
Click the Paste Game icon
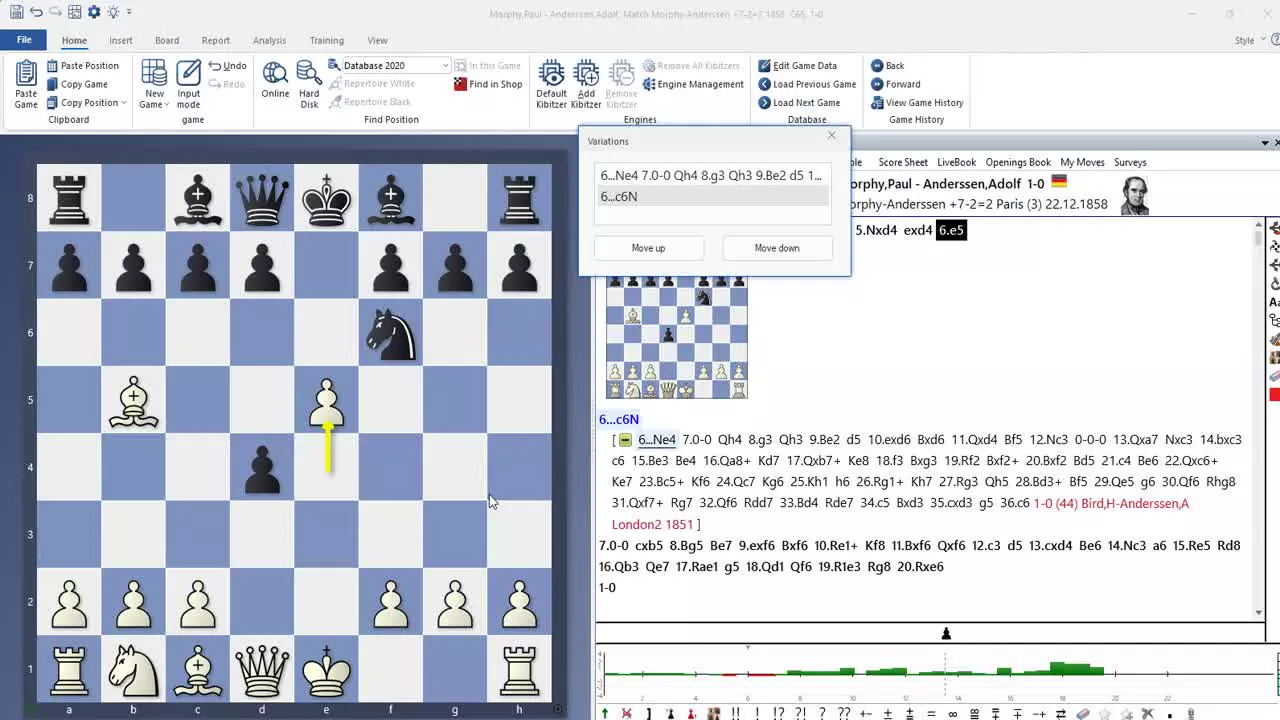point(26,84)
